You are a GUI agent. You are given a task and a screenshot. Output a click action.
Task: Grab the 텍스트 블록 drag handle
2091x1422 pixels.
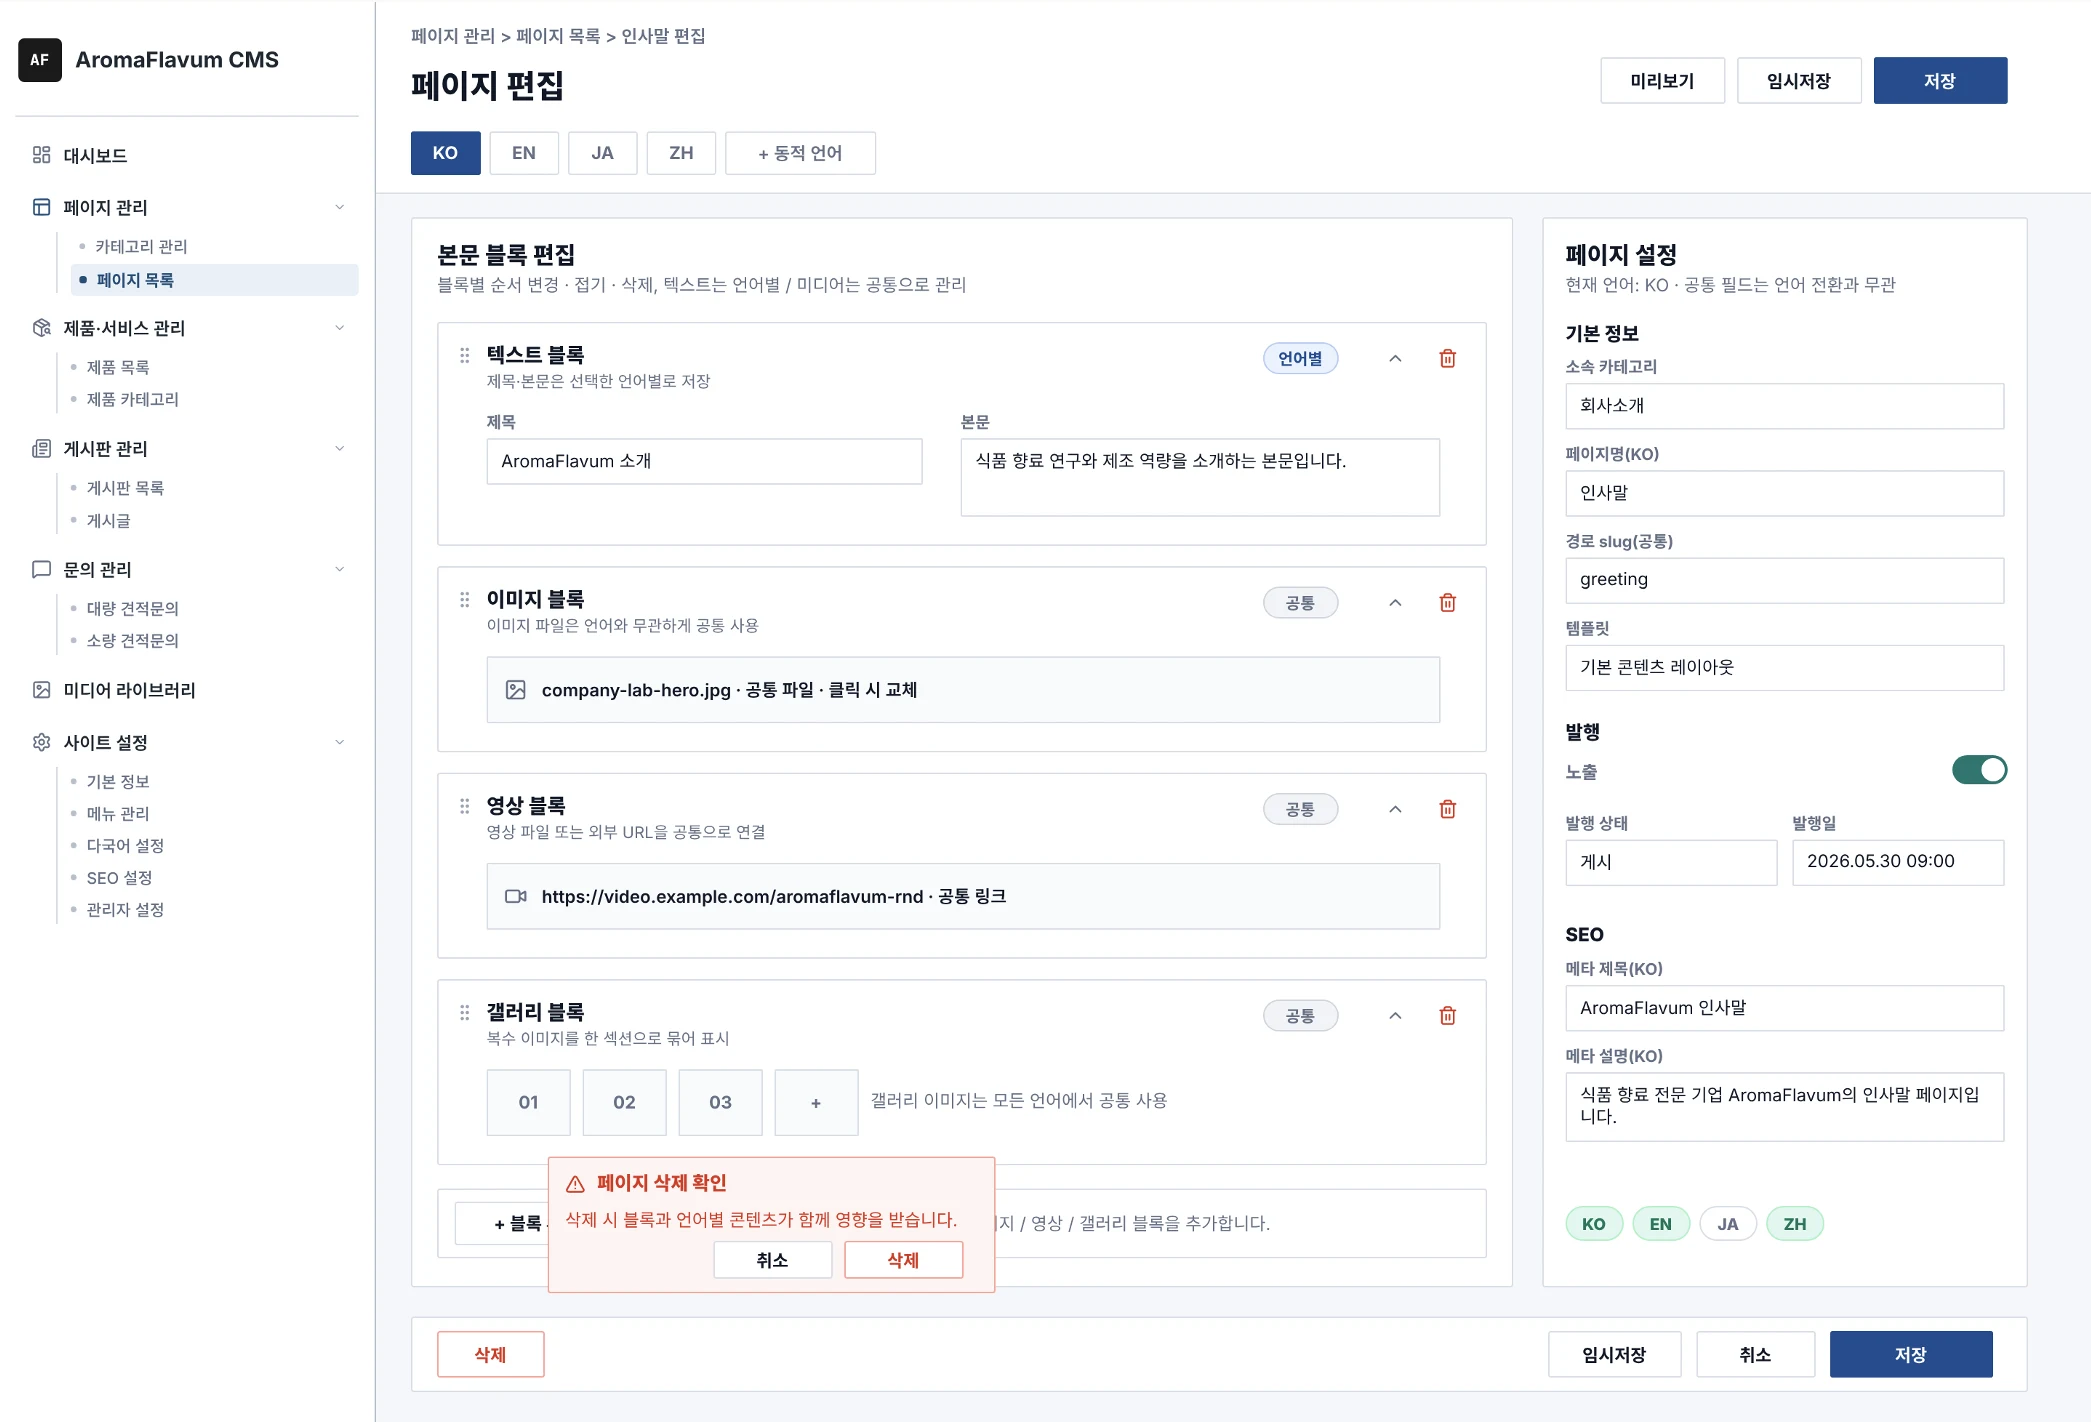(x=464, y=355)
